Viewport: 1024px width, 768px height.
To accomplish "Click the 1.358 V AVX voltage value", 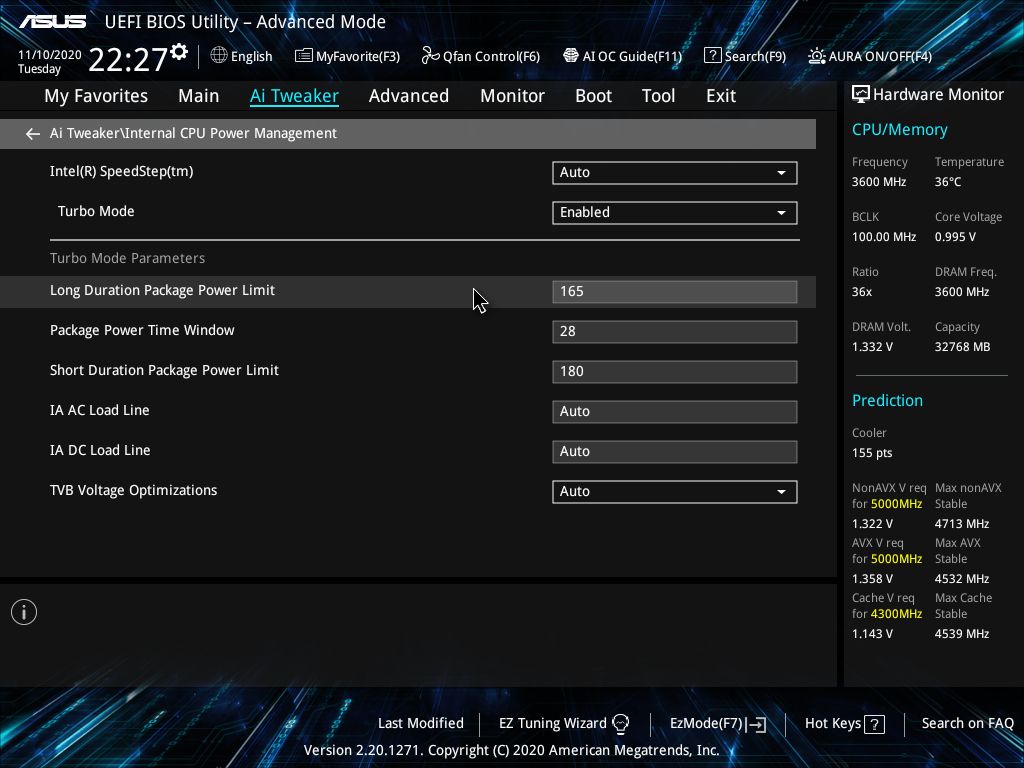I will pos(872,579).
